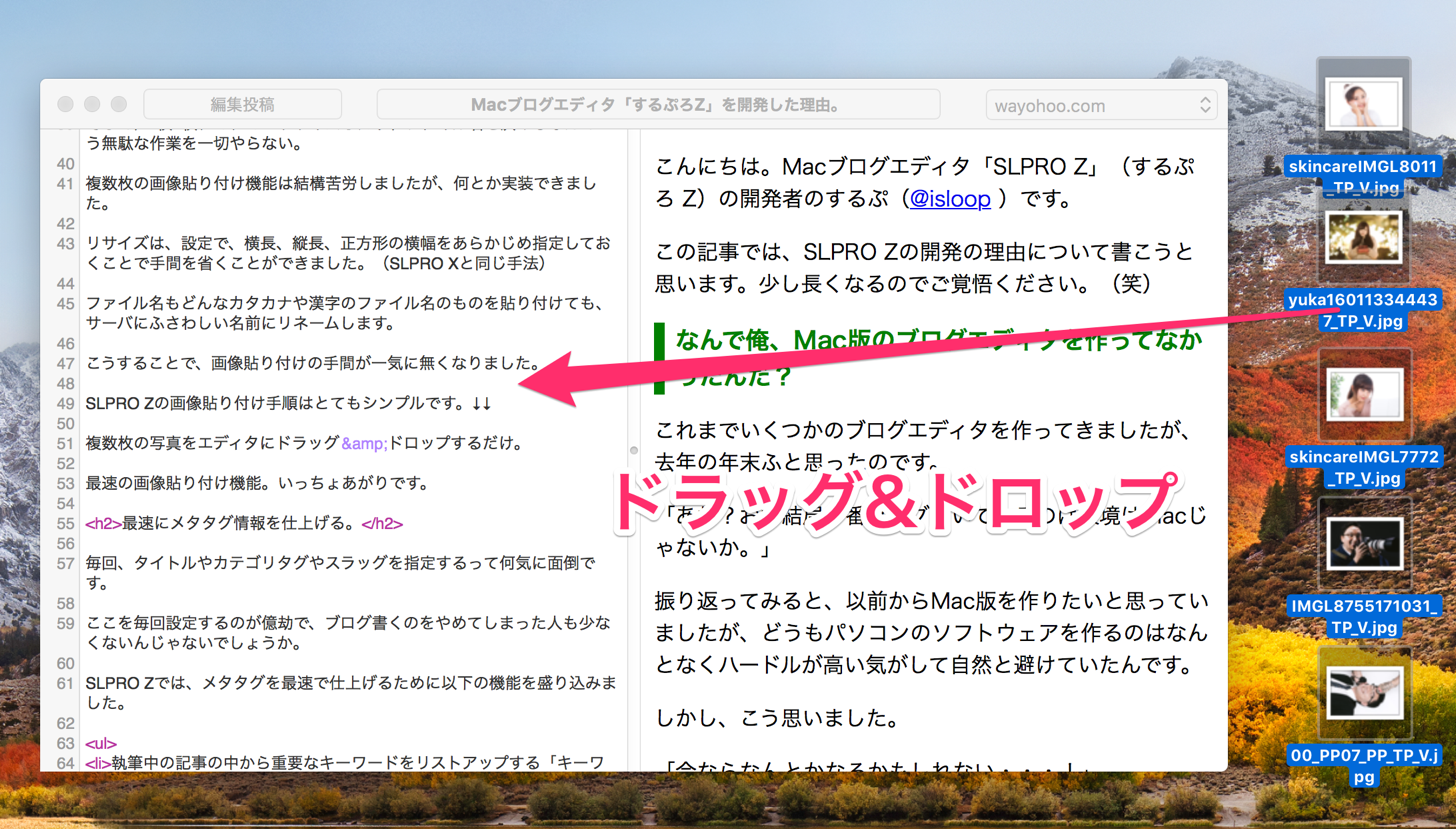1456x829 pixels.
Task: Click the gray close button of editor window
Action: click(x=67, y=104)
